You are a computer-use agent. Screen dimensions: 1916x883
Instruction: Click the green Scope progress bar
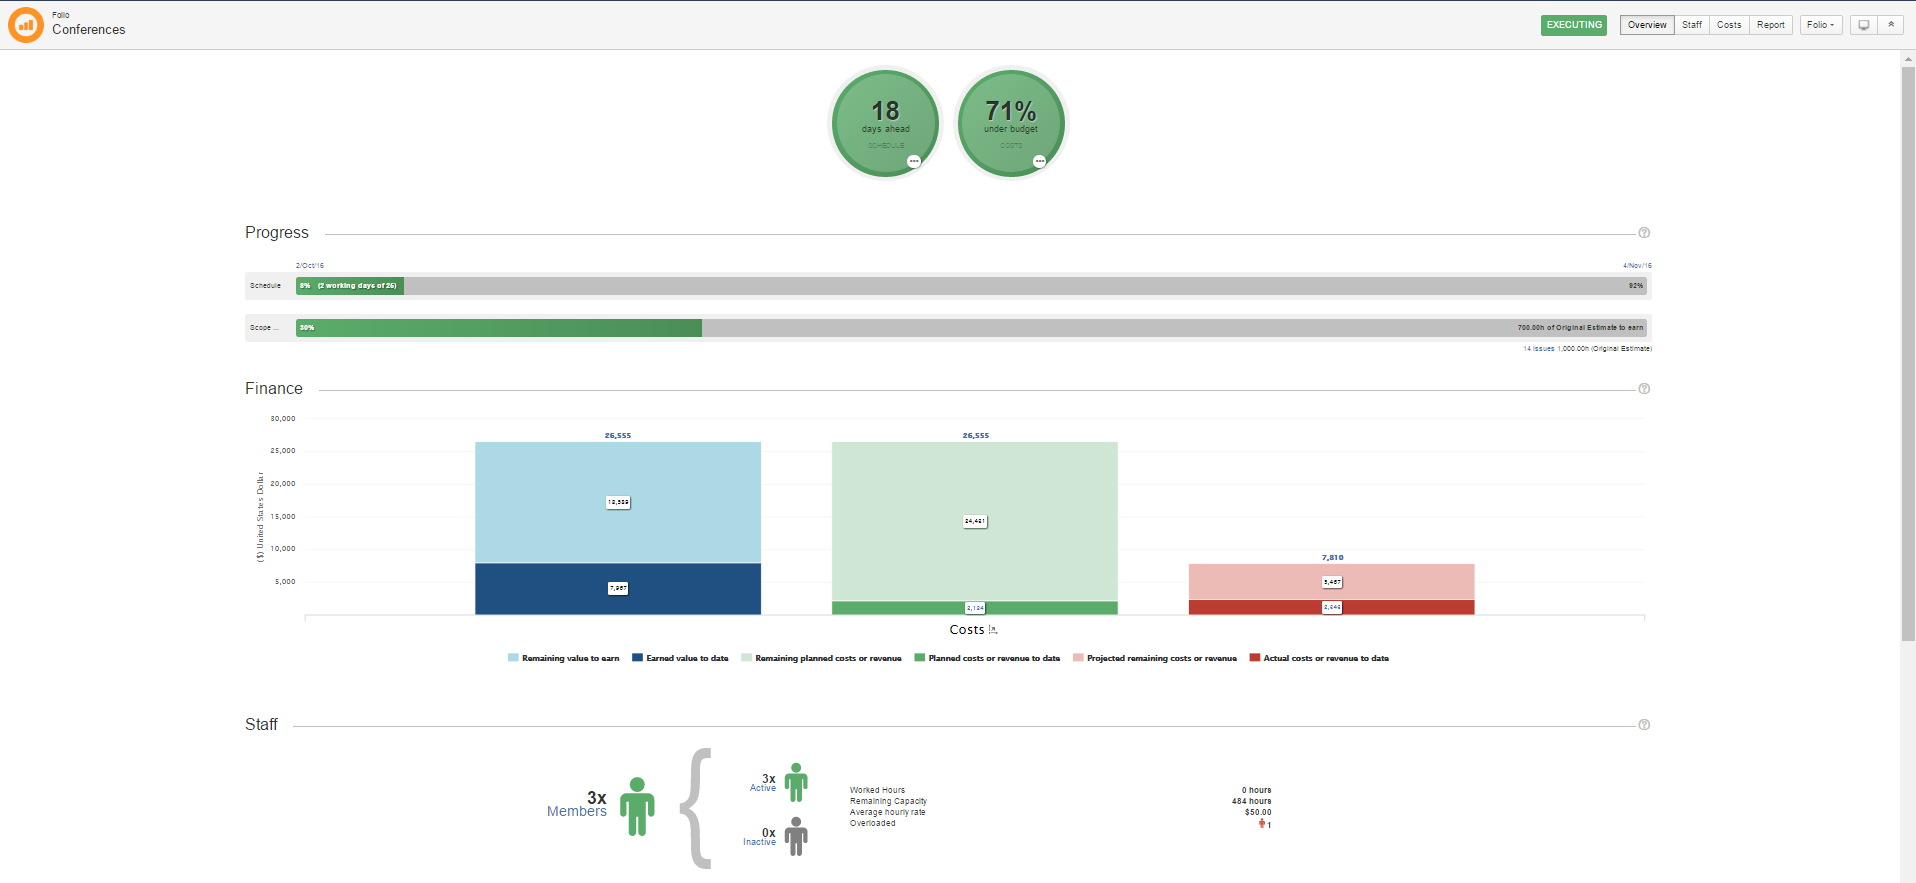click(499, 328)
